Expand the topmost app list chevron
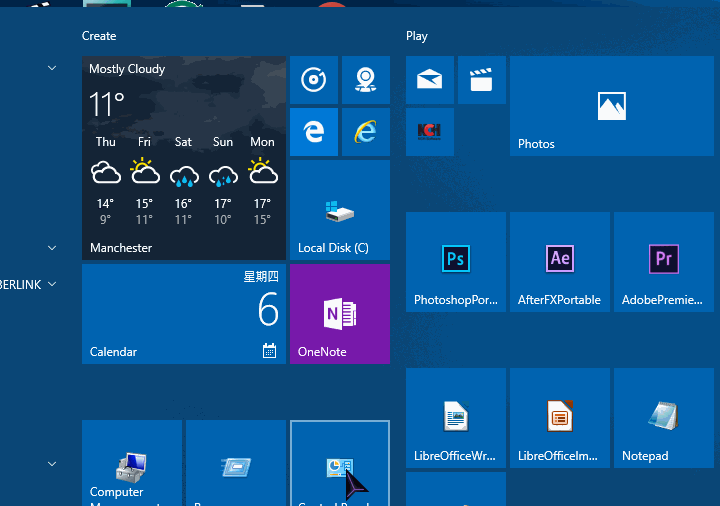The height and width of the screenshot is (506, 720). (x=52, y=67)
